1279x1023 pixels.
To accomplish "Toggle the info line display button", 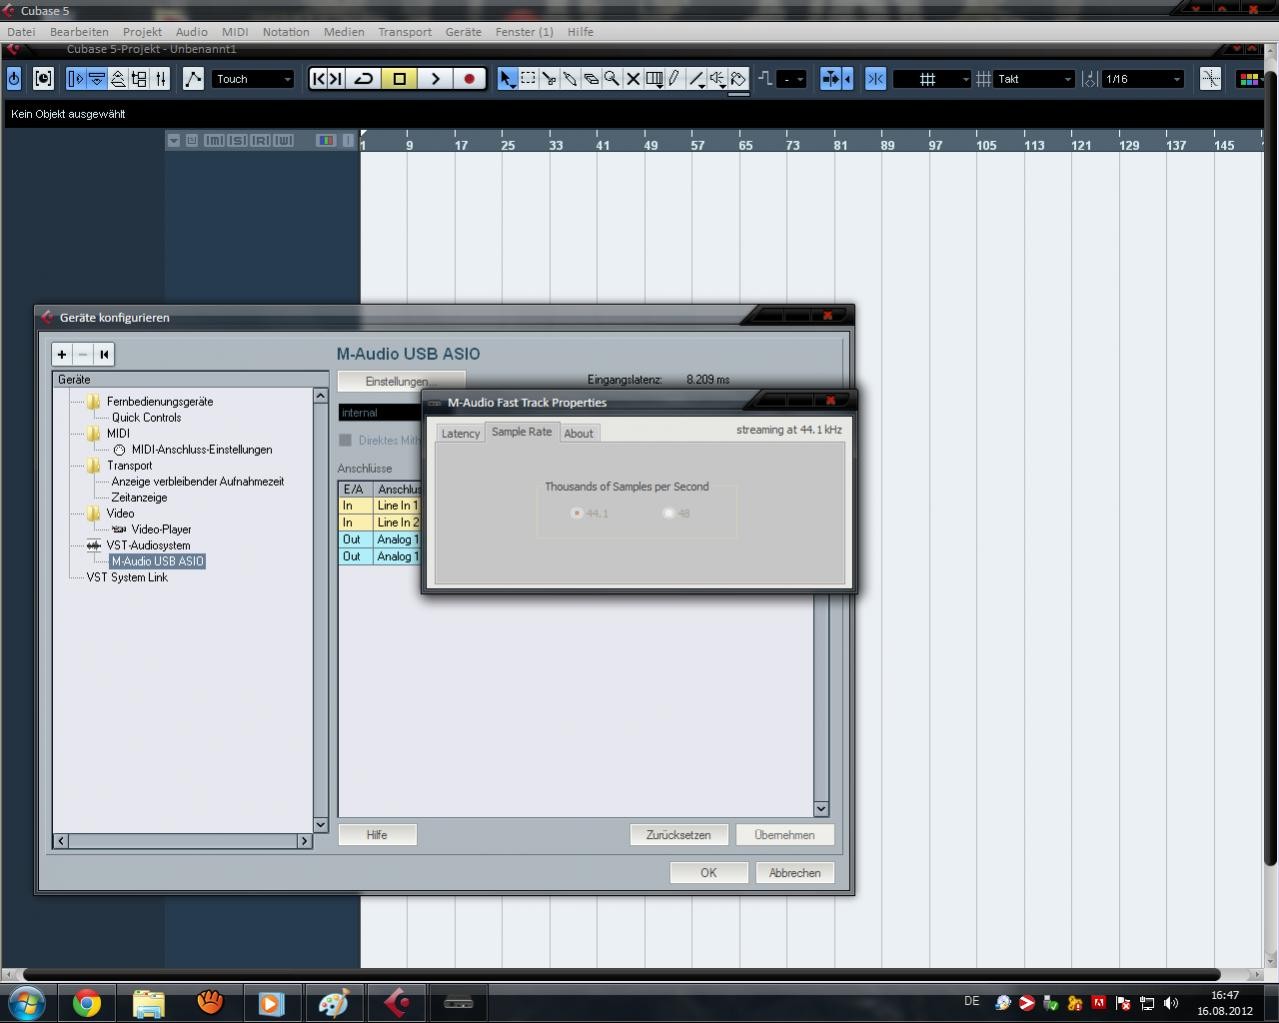I will pyautogui.click(x=97, y=79).
